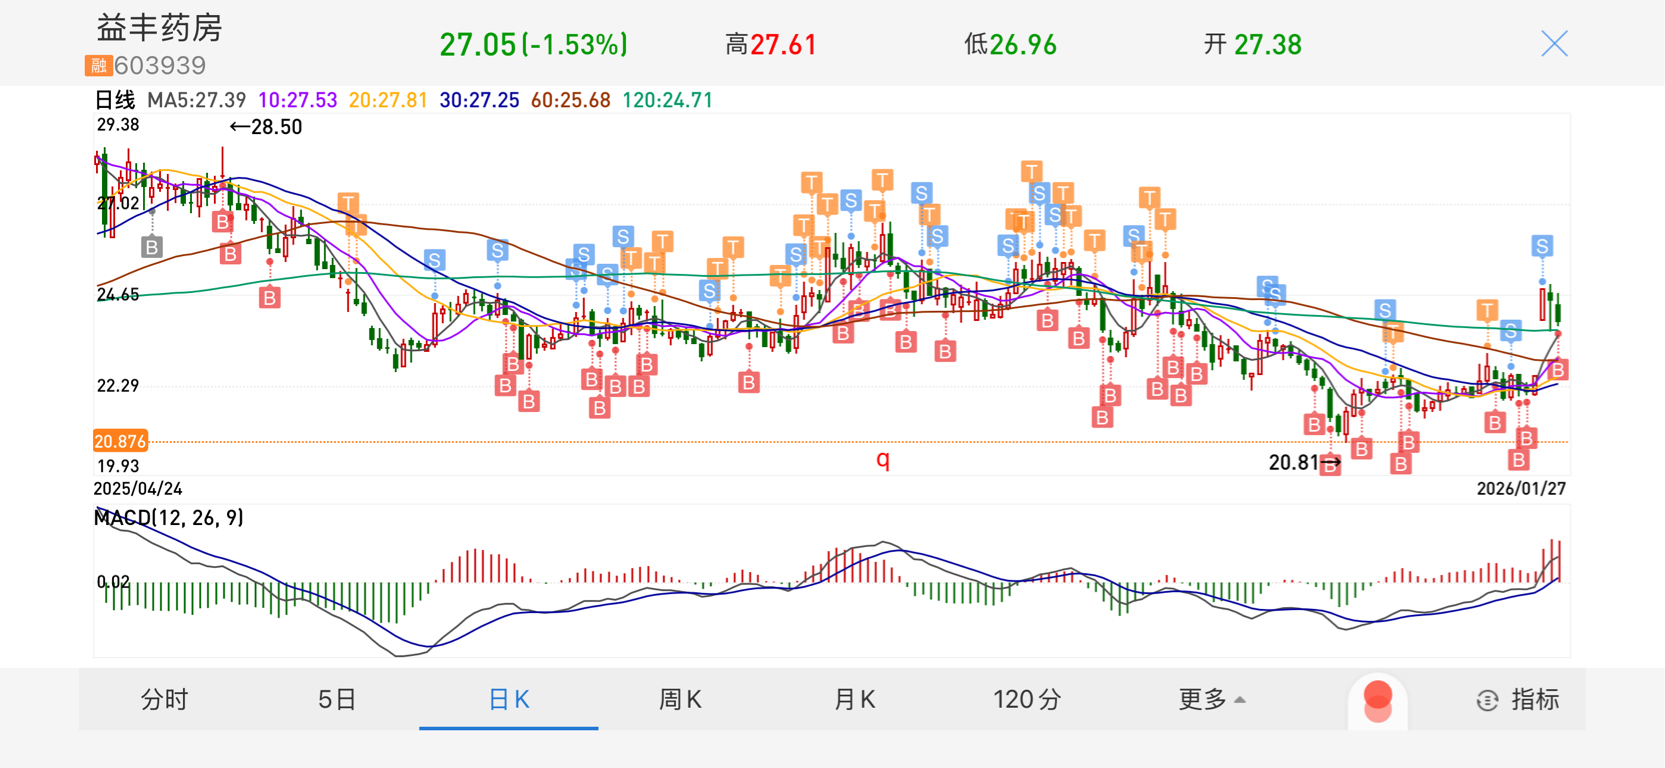Expand the 更多 dropdown
The width and height of the screenshot is (1665, 768).
click(x=1212, y=699)
